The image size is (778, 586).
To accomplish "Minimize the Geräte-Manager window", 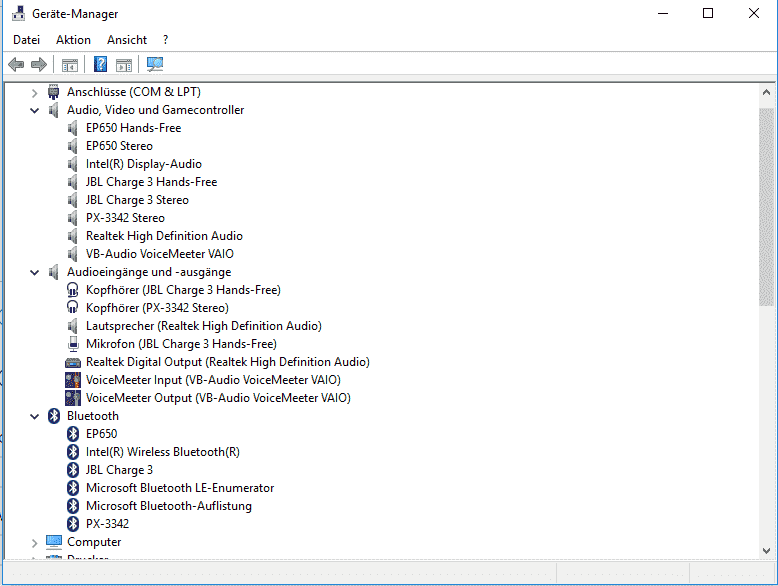I will [x=663, y=13].
